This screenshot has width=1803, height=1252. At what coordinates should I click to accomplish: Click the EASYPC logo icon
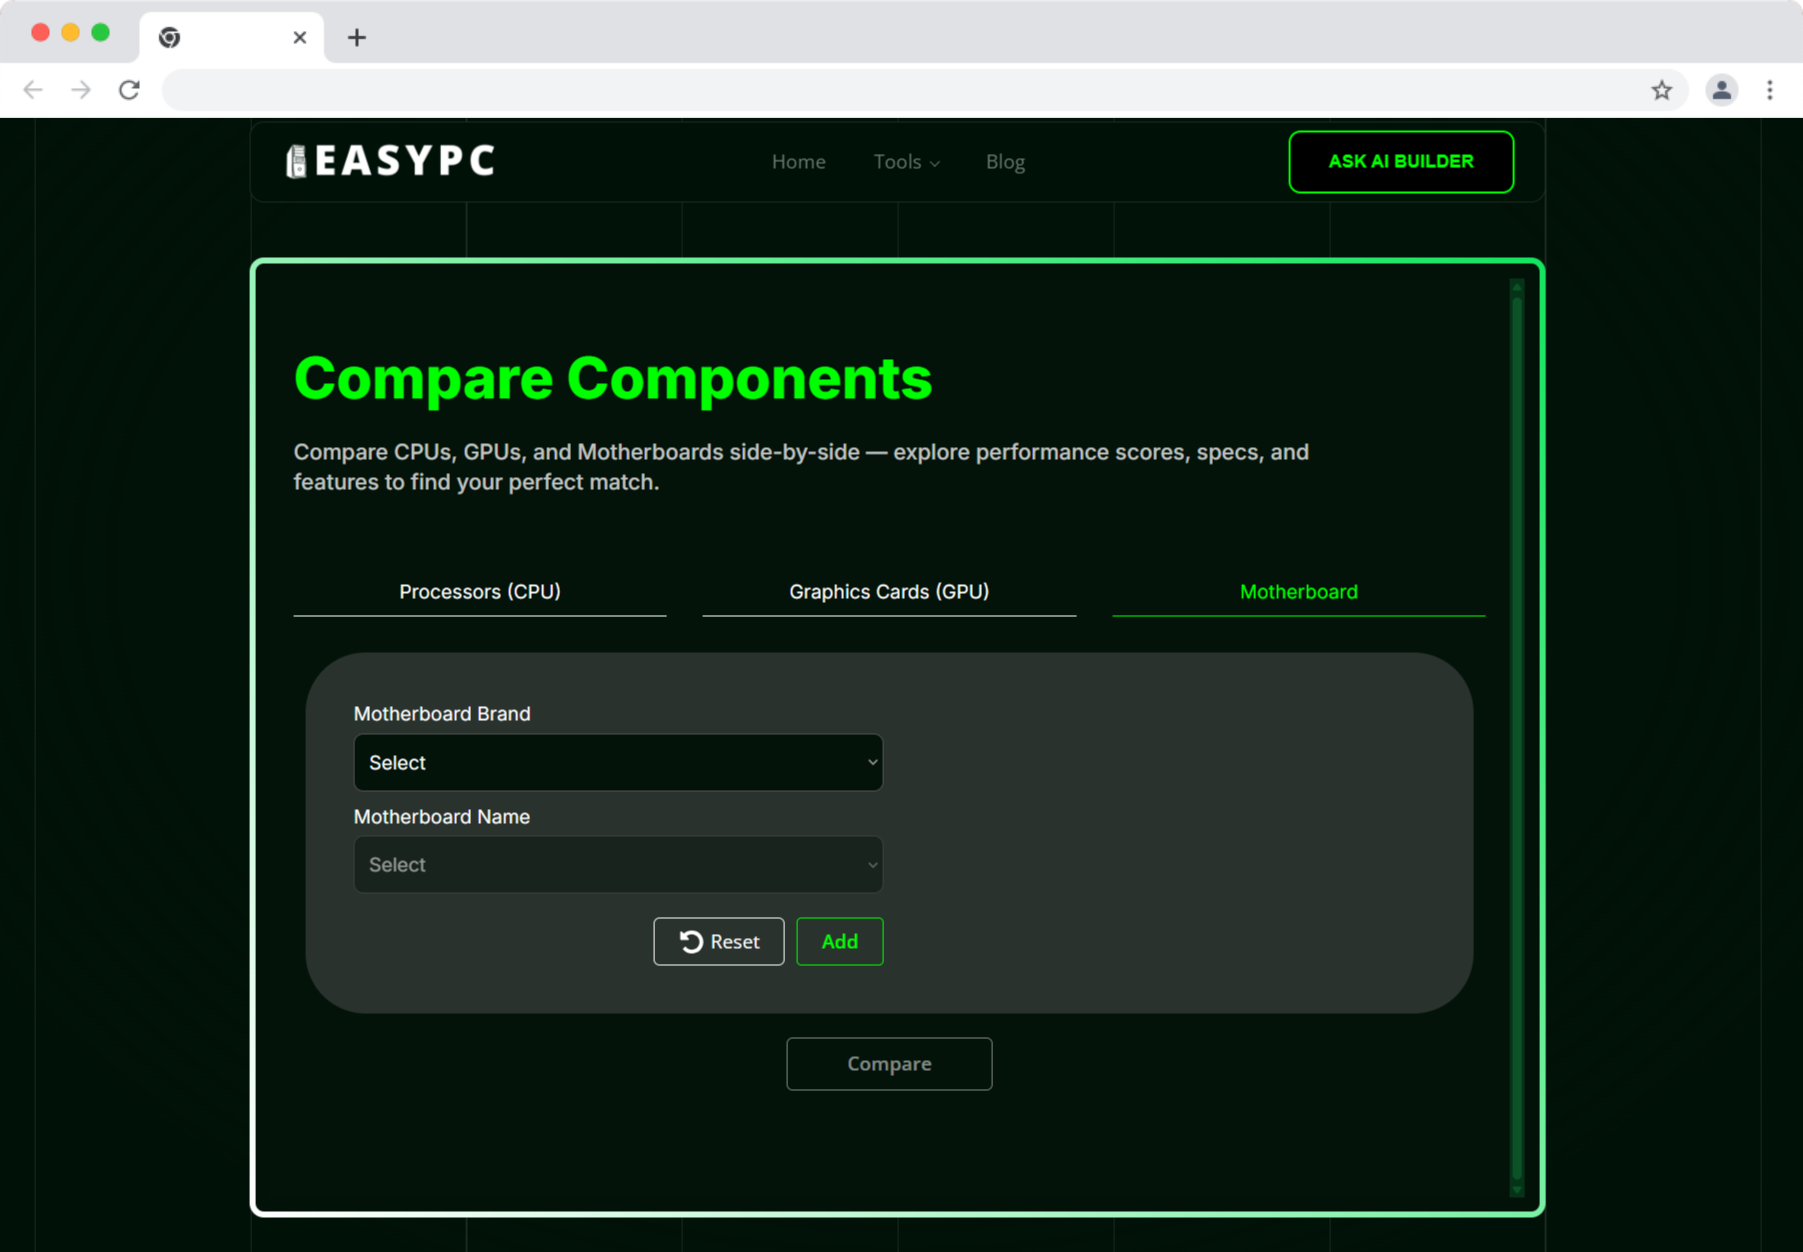click(x=297, y=160)
